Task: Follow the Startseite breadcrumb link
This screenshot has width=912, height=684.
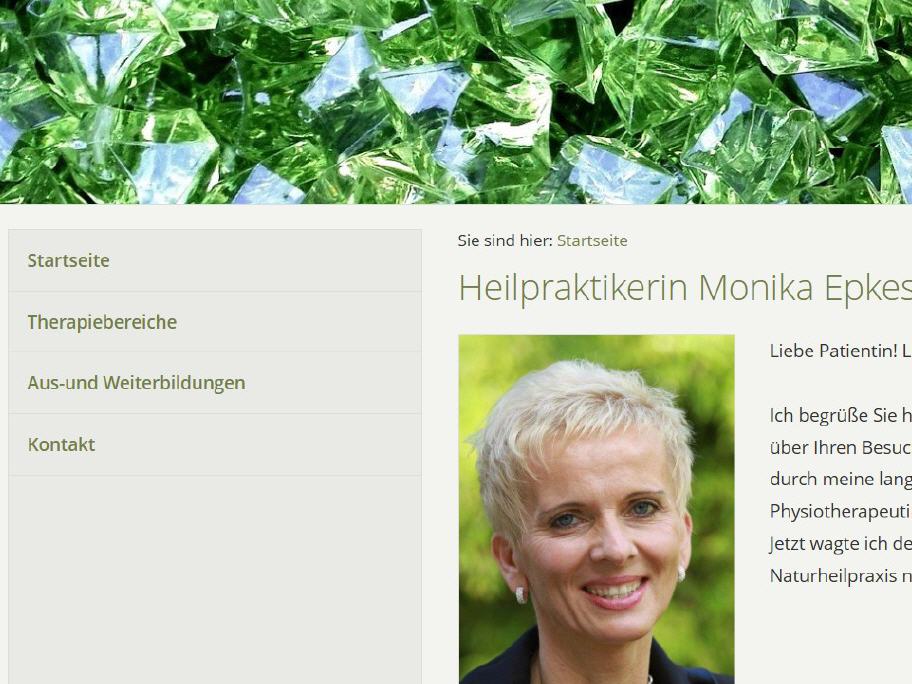Action: point(592,241)
